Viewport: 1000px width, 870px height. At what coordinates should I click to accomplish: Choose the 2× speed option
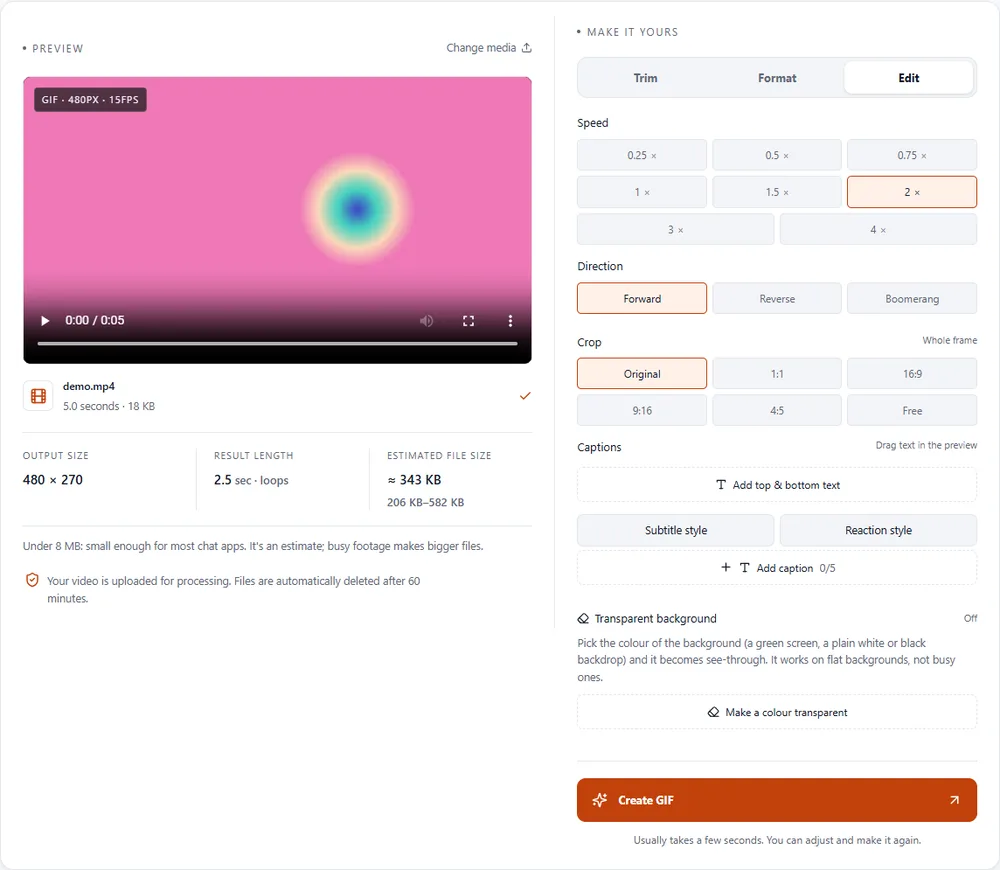click(912, 192)
